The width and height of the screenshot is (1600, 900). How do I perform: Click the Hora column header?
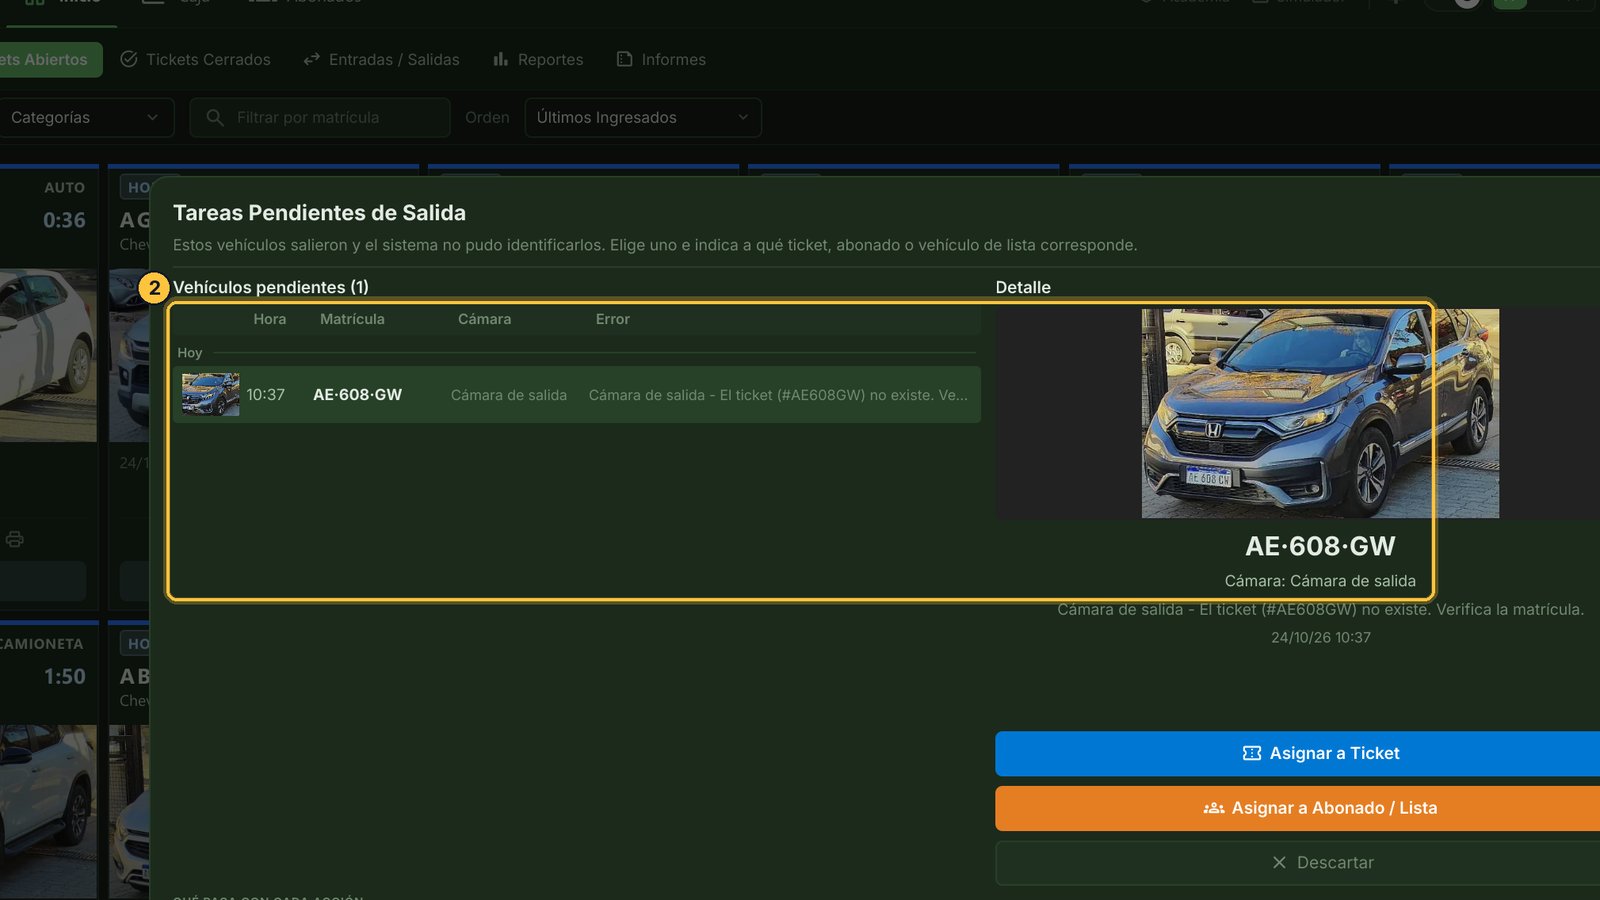click(270, 319)
